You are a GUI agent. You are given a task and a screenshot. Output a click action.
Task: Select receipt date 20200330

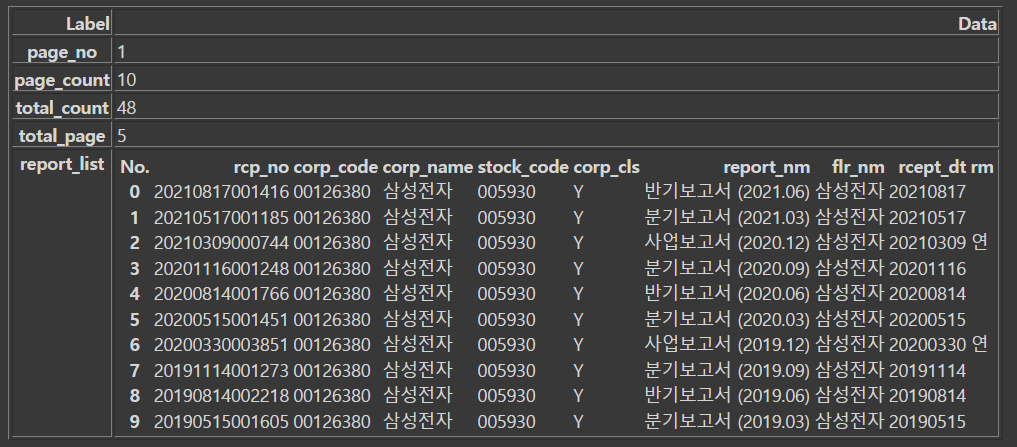point(927,345)
